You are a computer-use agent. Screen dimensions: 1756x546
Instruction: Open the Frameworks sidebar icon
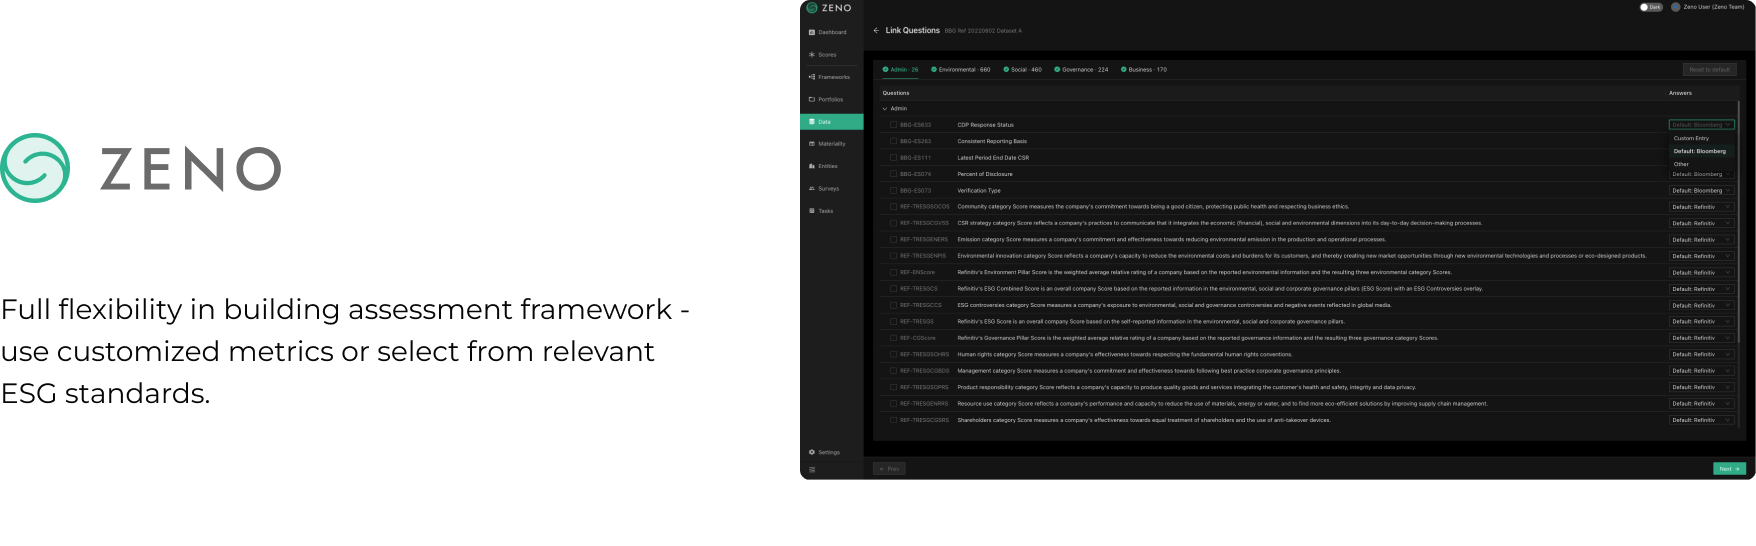coord(812,77)
